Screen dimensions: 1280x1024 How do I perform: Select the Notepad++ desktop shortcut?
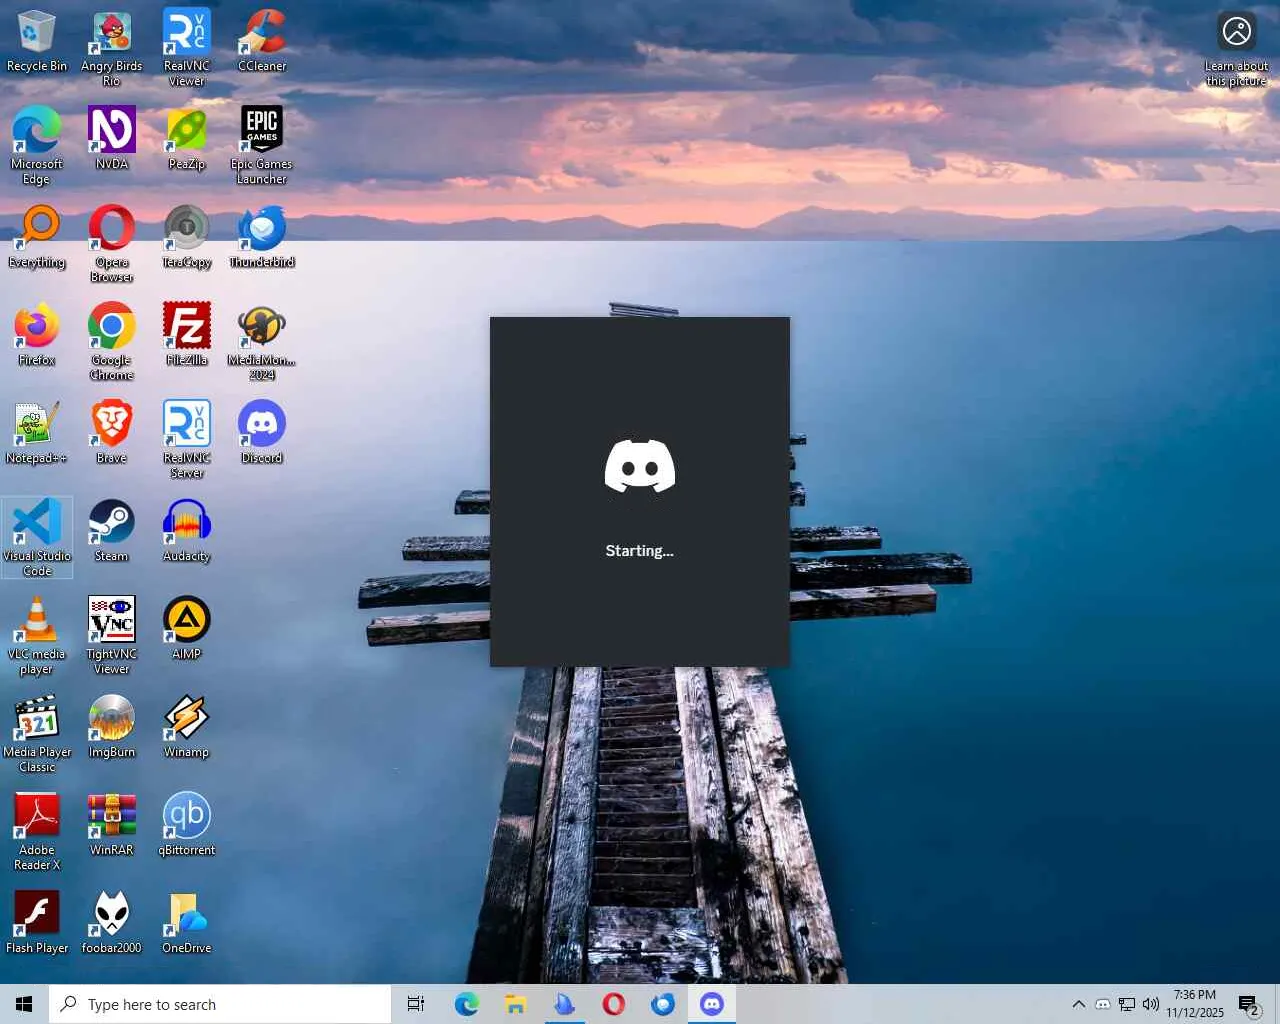click(37, 433)
